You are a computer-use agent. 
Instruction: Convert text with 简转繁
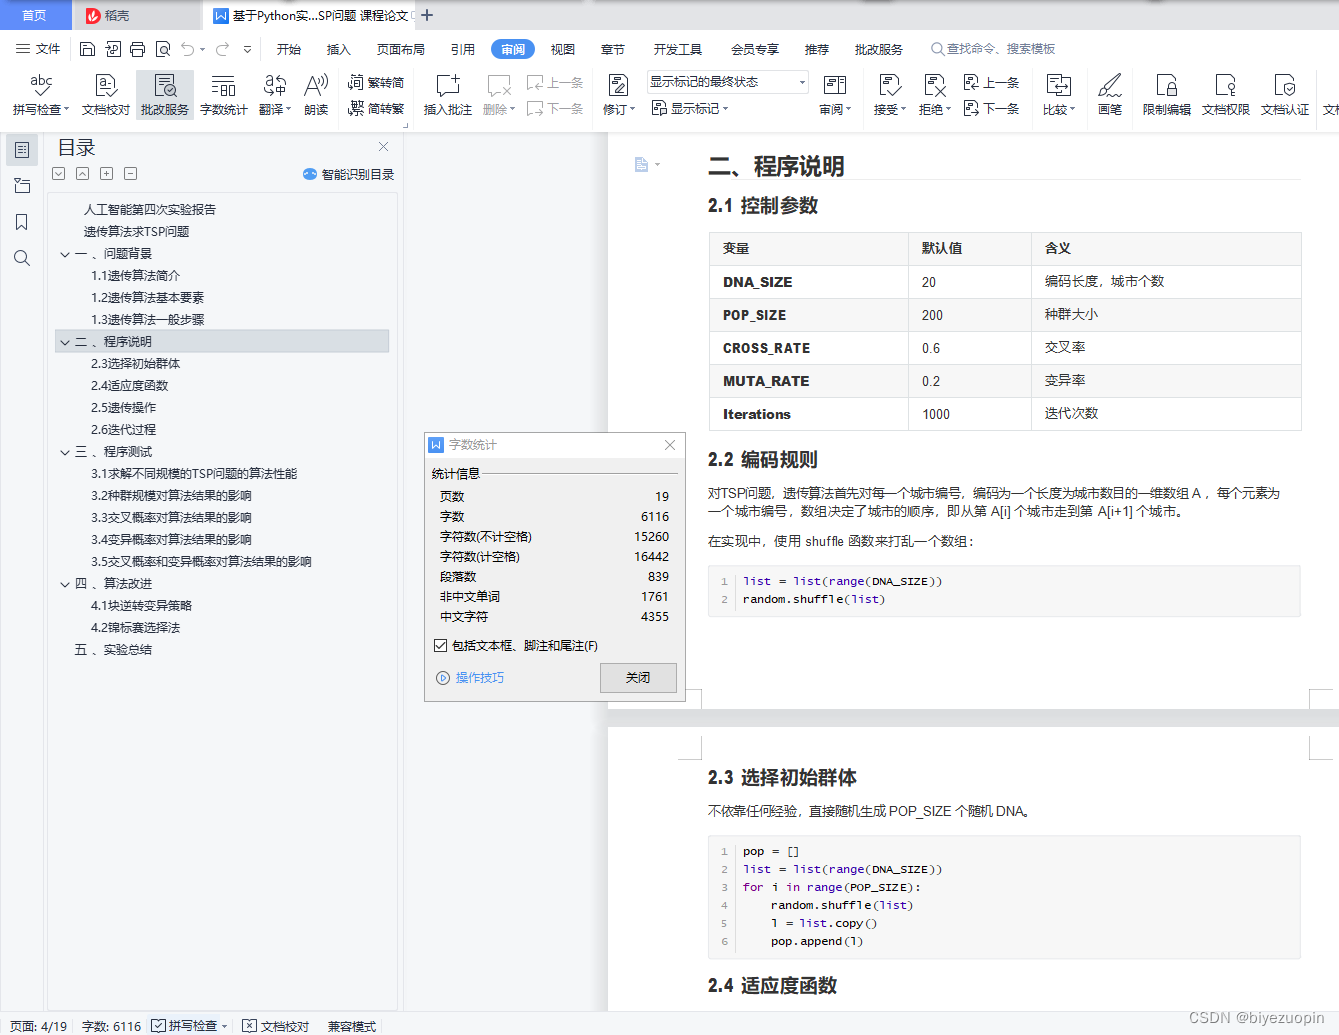[x=376, y=109]
